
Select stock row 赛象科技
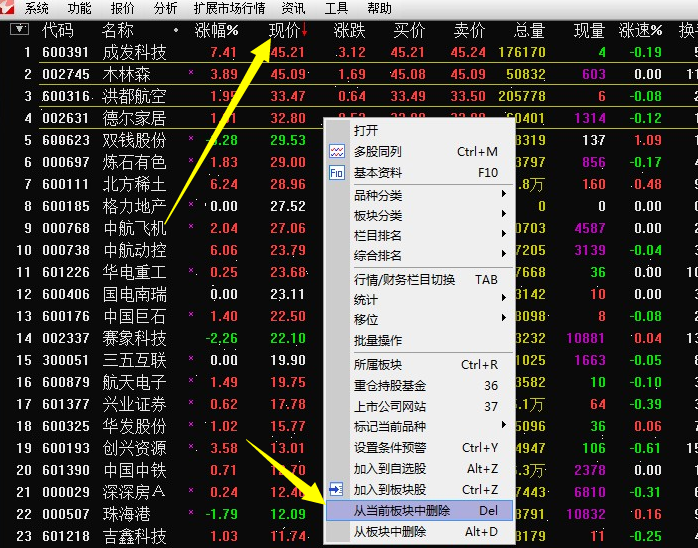coord(349,338)
